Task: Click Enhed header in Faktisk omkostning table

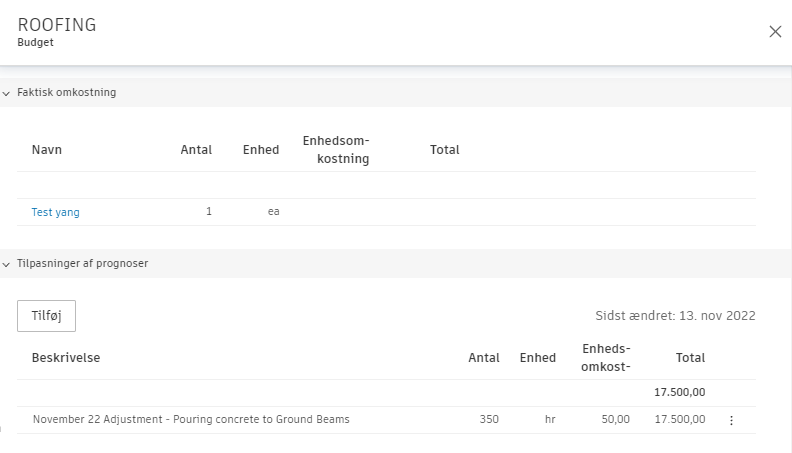Action: click(261, 150)
